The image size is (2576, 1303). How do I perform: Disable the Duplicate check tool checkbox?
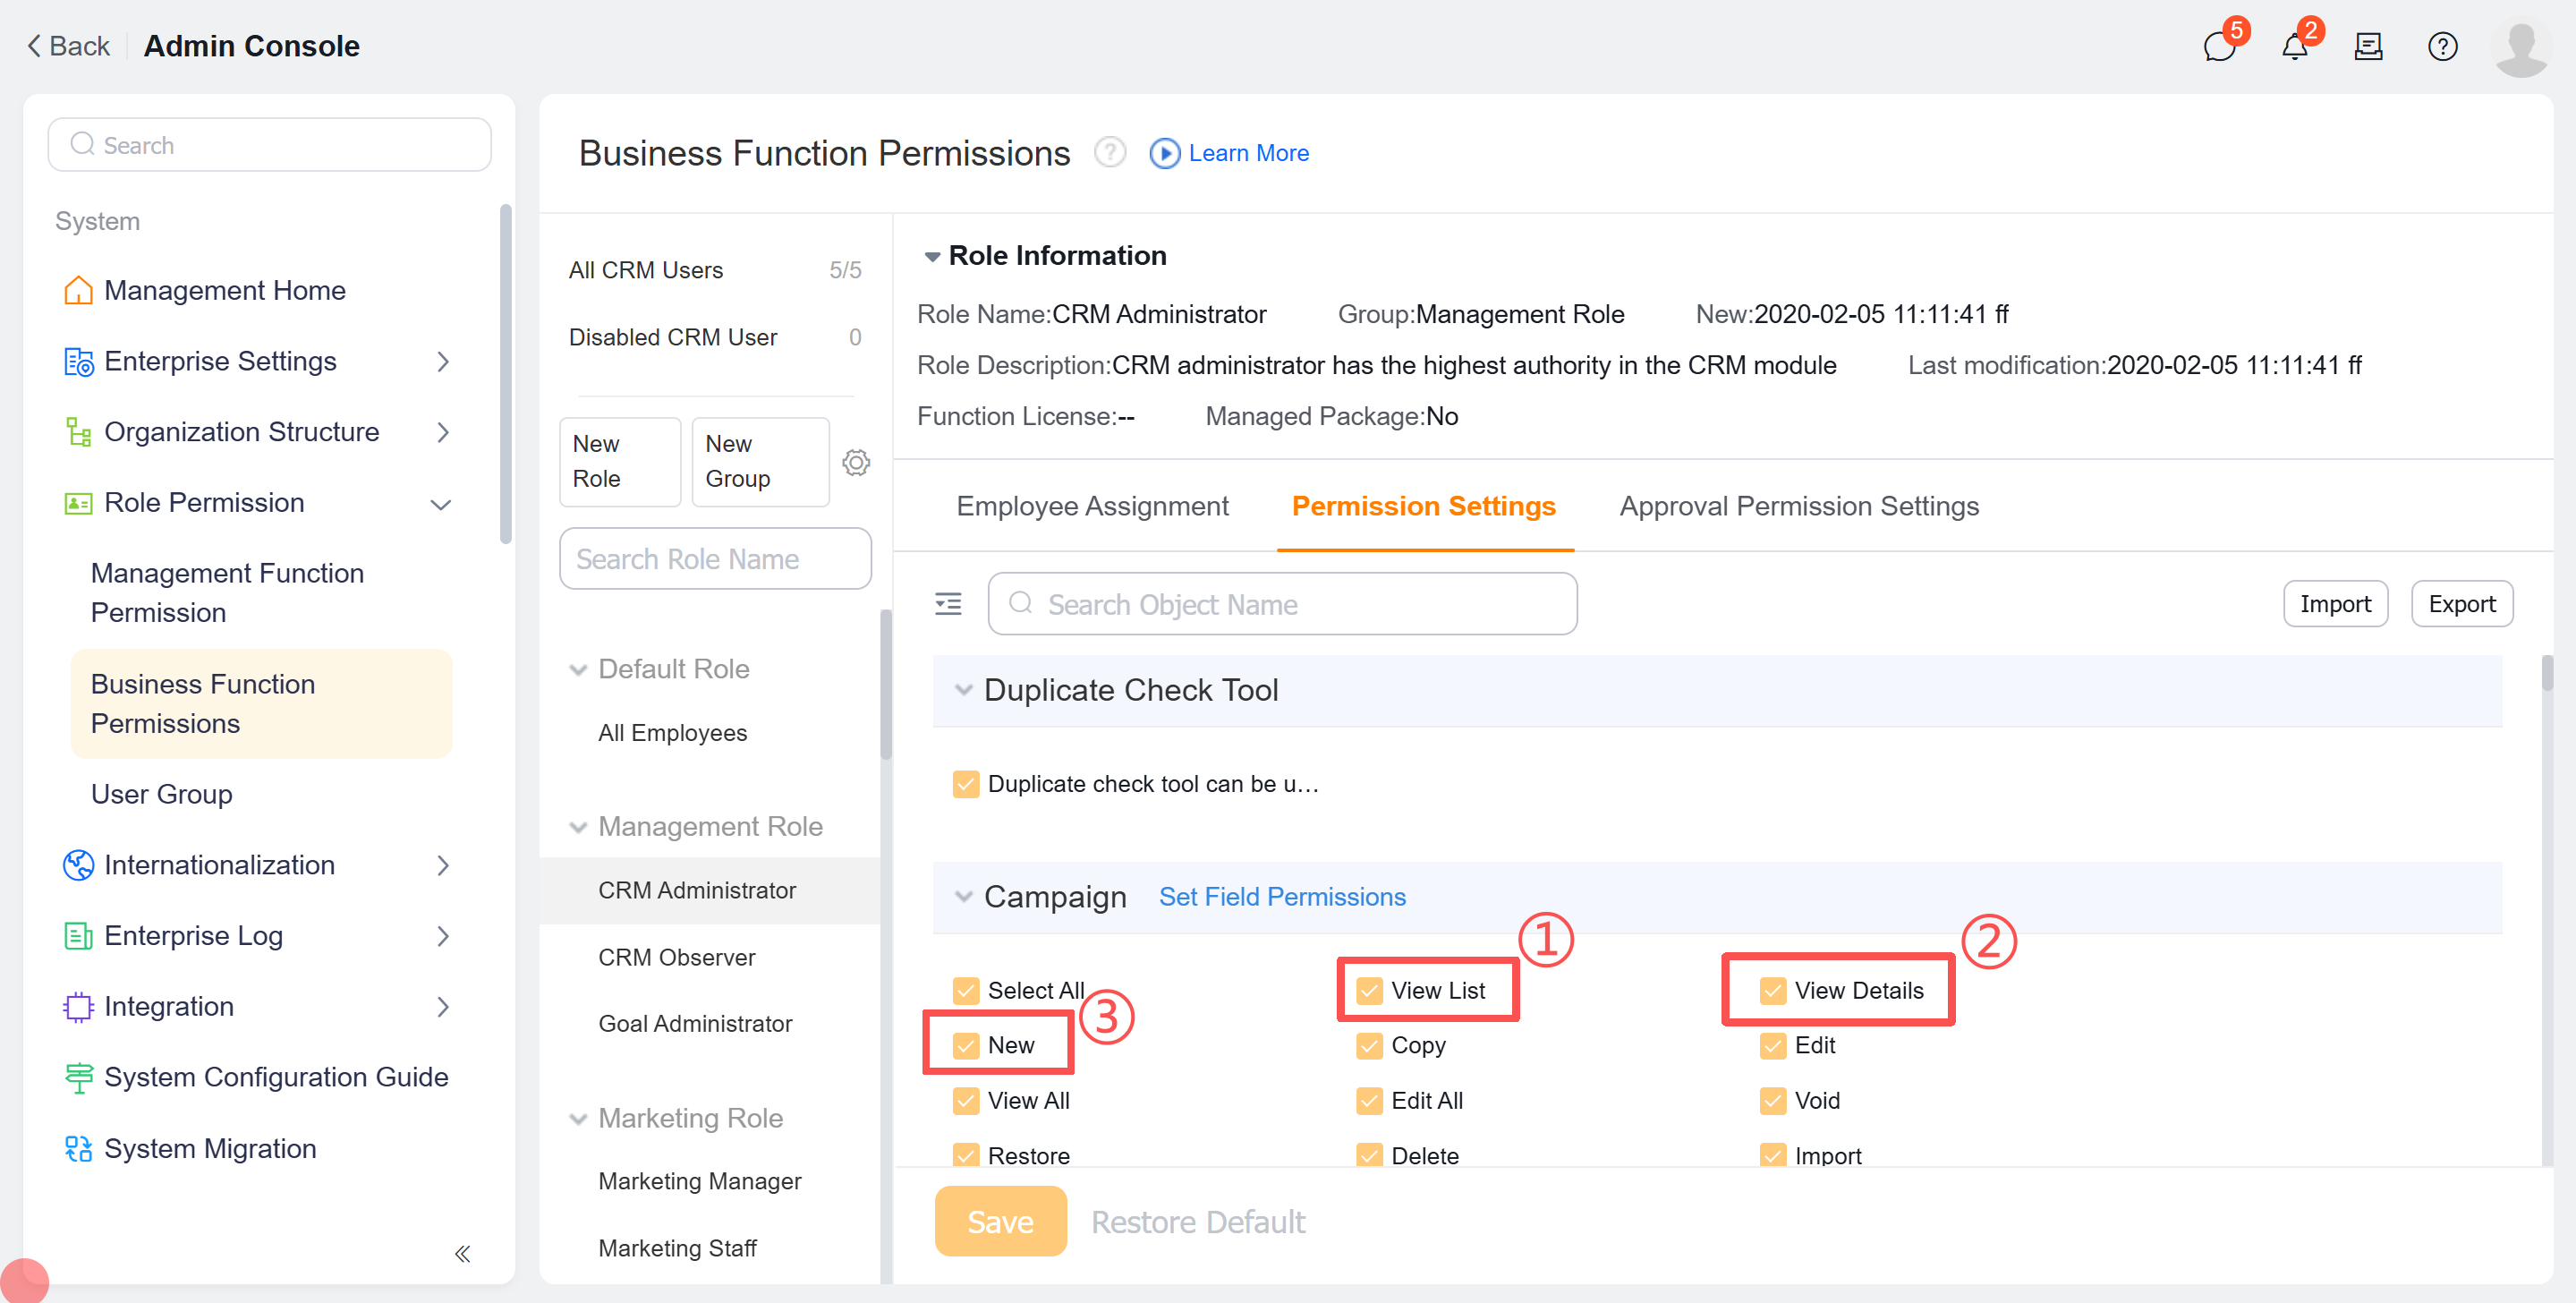coord(965,784)
